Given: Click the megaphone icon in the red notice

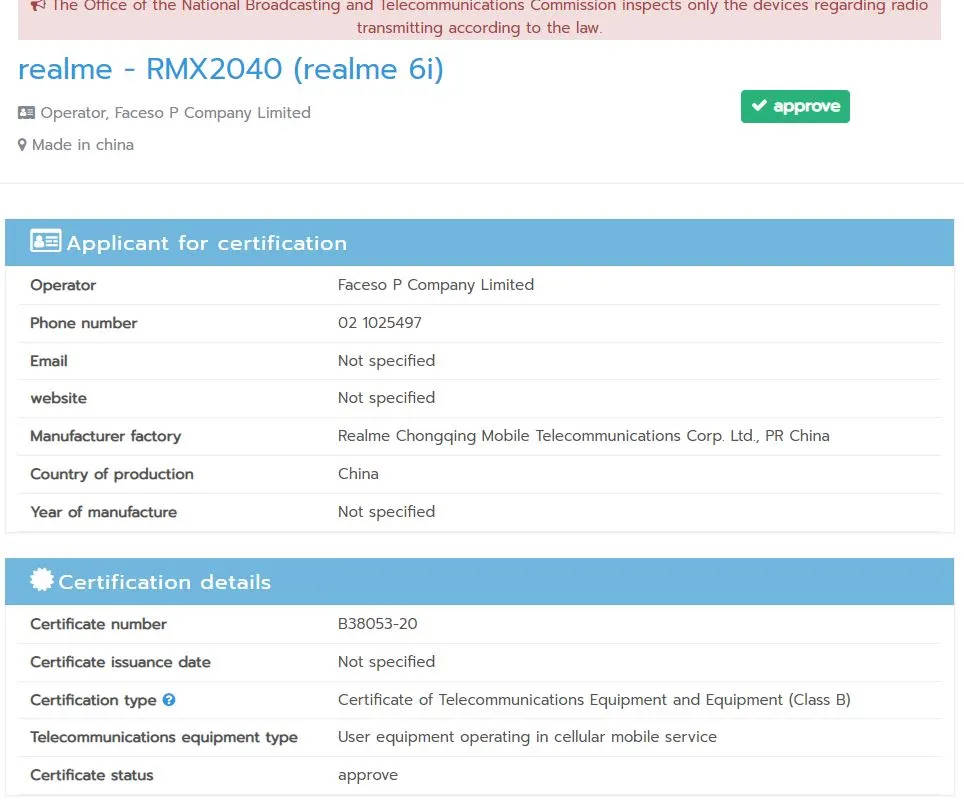Looking at the screenshot, I should 38,6.
